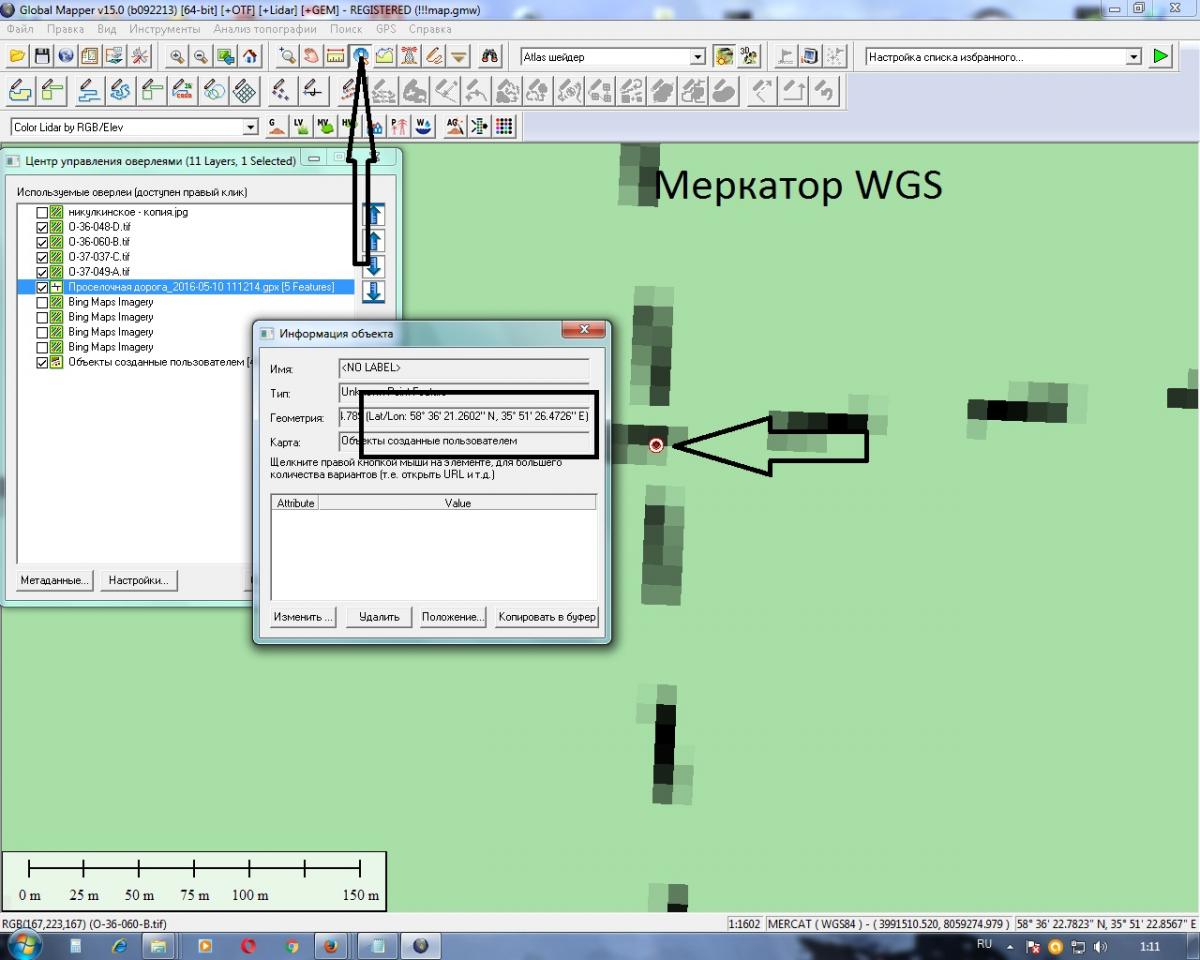Screen dimensions: 1200x960
Task: Click the Home full view icon
Action: (250, 57)
